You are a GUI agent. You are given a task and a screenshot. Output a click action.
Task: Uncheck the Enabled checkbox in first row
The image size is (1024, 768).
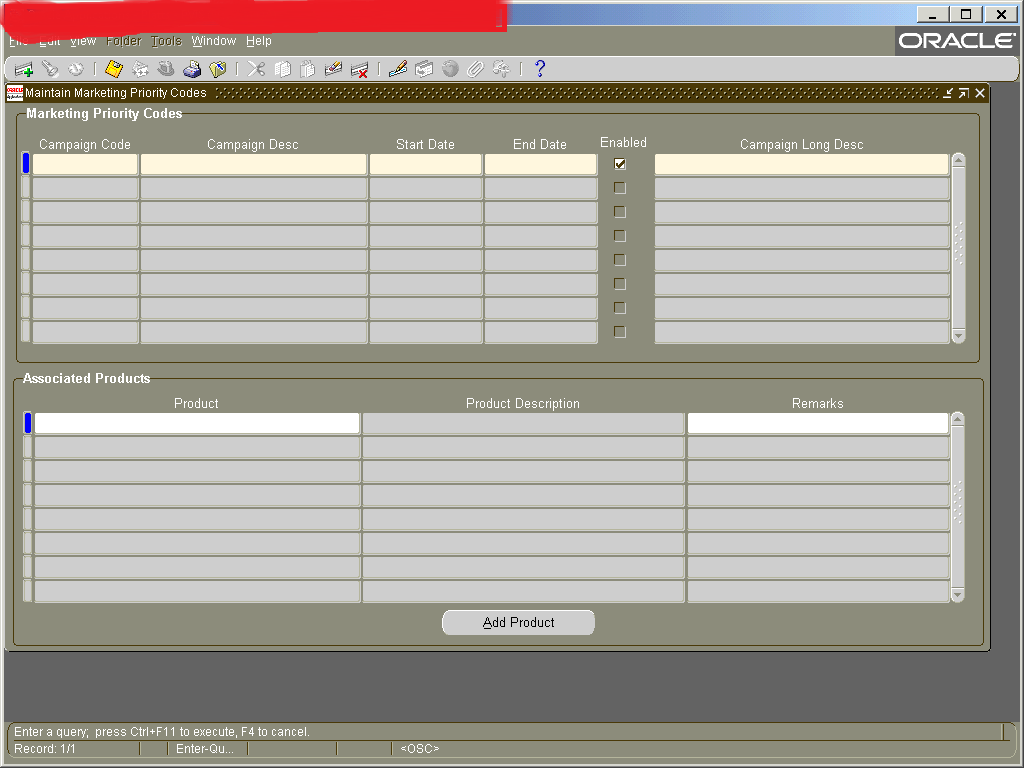pos(620,164)
